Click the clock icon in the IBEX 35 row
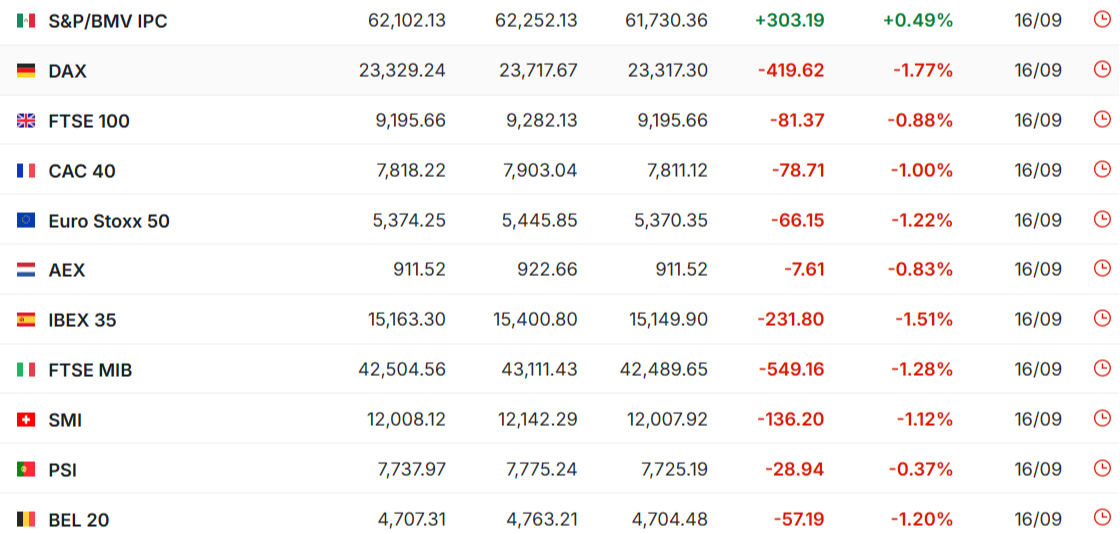Viewport: 1120px width, 534px height. point(1102,318)
